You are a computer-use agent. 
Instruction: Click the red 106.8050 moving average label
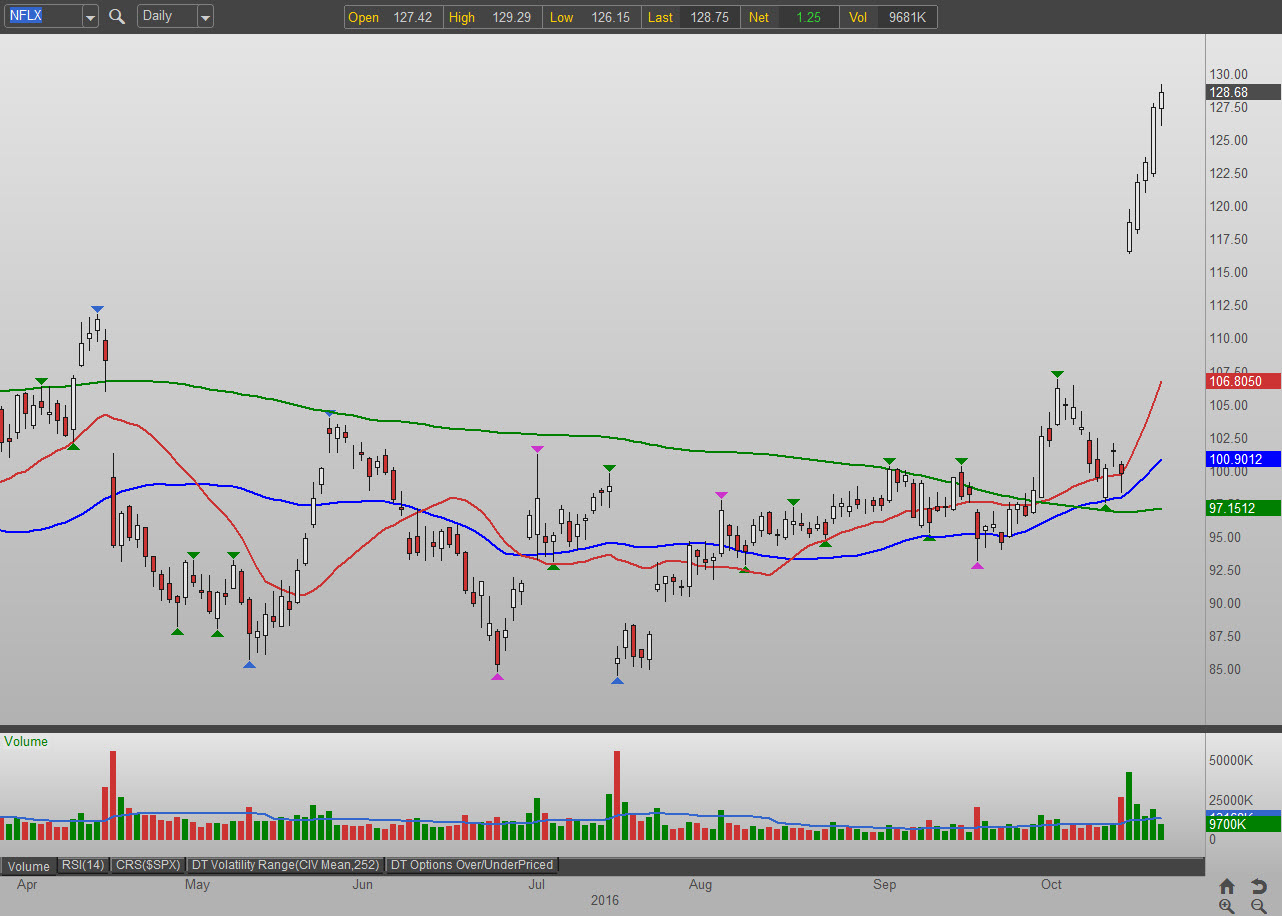(1243, 381)
